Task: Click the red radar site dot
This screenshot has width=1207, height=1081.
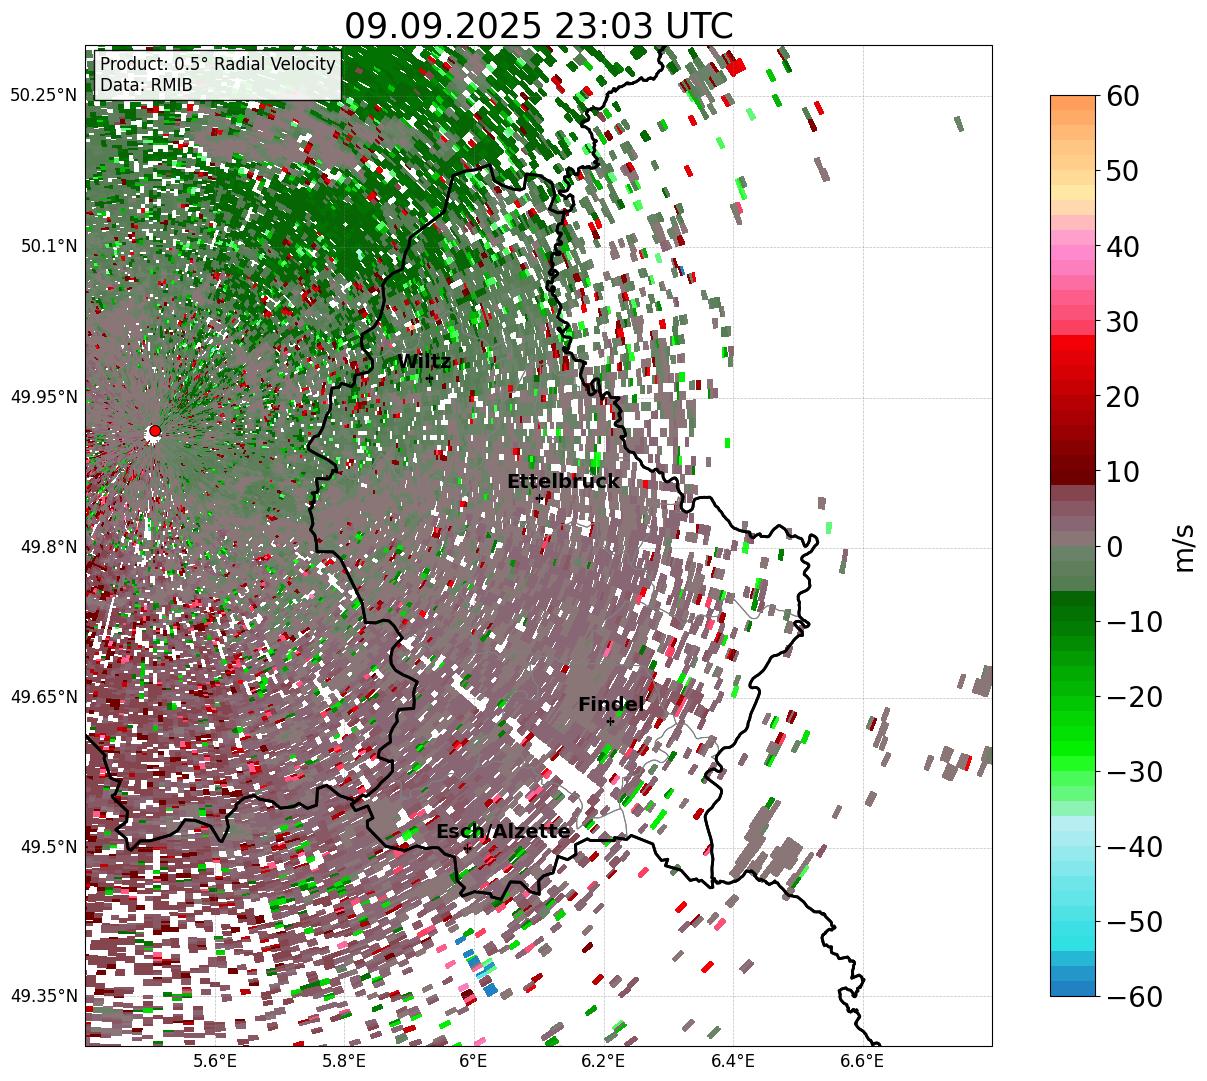Action: [154, 431]
